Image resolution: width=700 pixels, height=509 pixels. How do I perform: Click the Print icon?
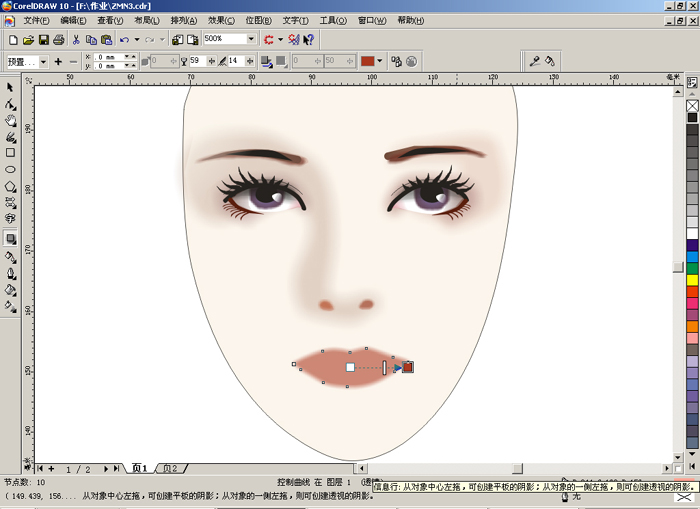(x=58, y=40)
